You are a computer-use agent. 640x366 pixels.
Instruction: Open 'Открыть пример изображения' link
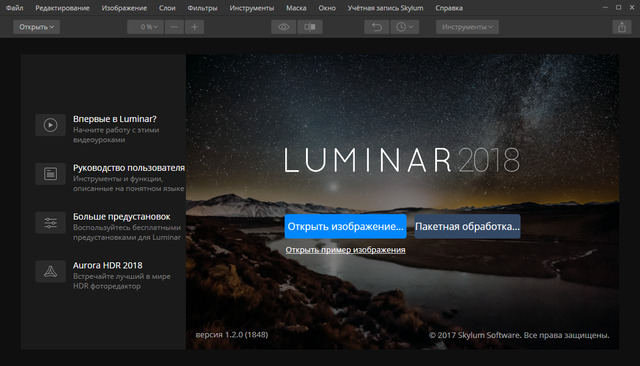coord(345,250)
